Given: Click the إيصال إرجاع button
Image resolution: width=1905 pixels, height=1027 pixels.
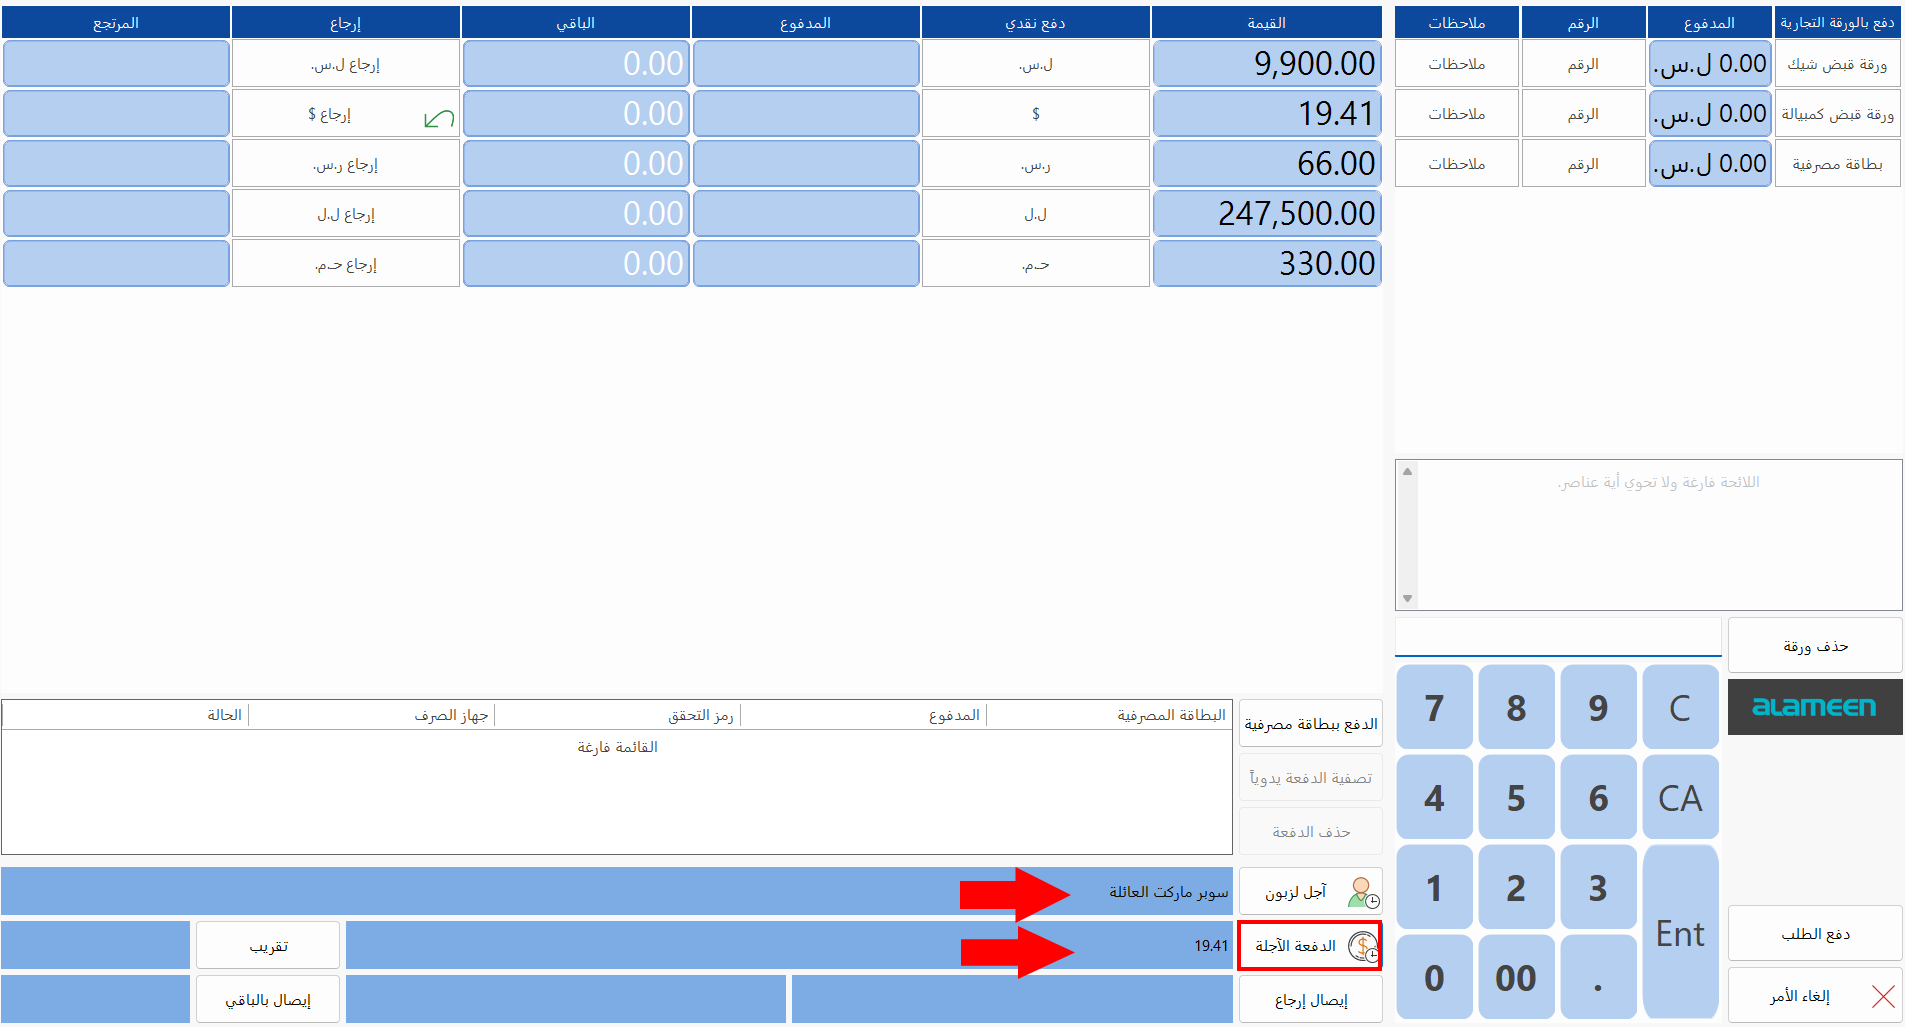Looking at the screenshot, I should coord(1310,1000).
